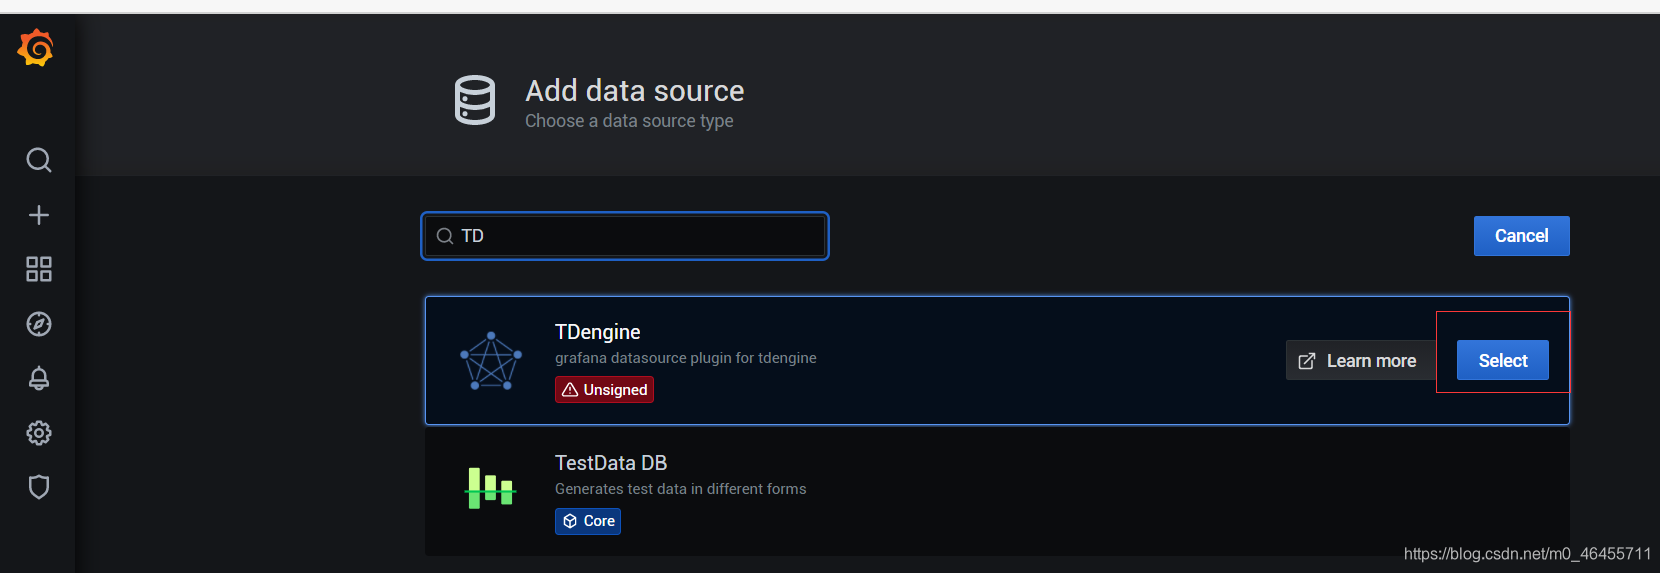Open the Create plus menu in sidebar
The width and height of the screenshot is (1660, 573).
(39, 215)
